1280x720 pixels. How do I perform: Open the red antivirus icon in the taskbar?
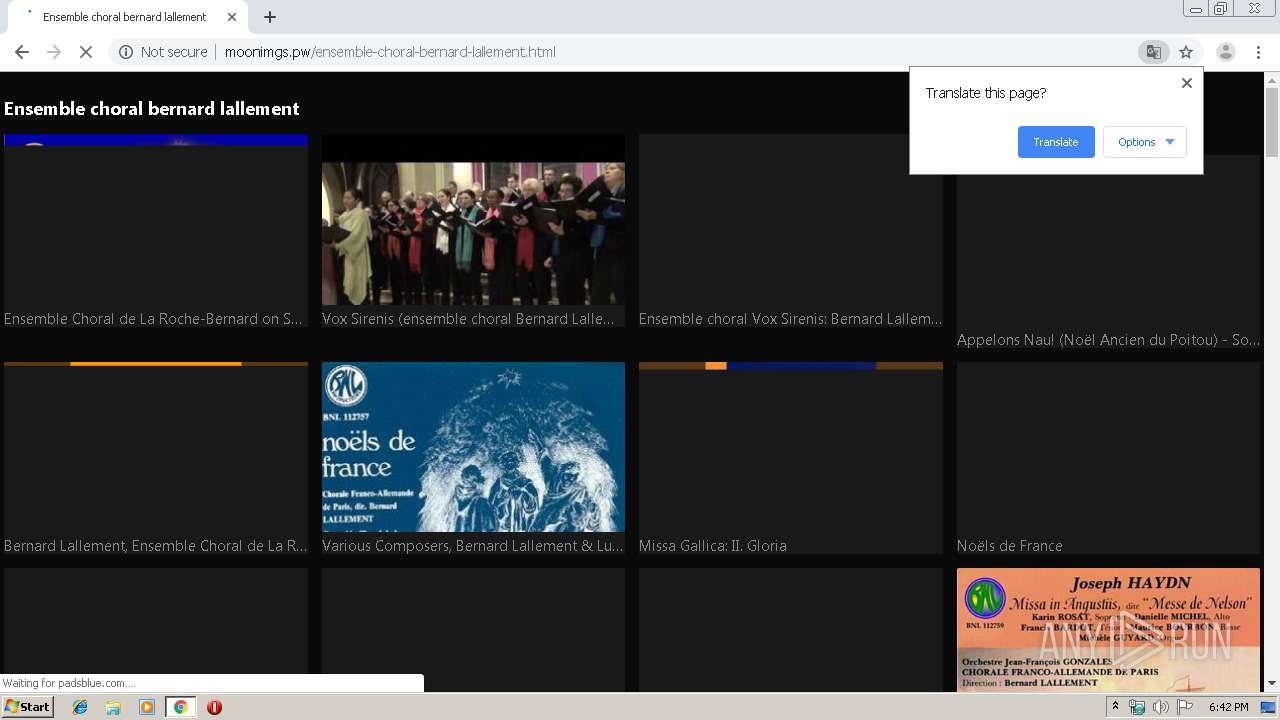pyautogui.click(x=214, y=707)
